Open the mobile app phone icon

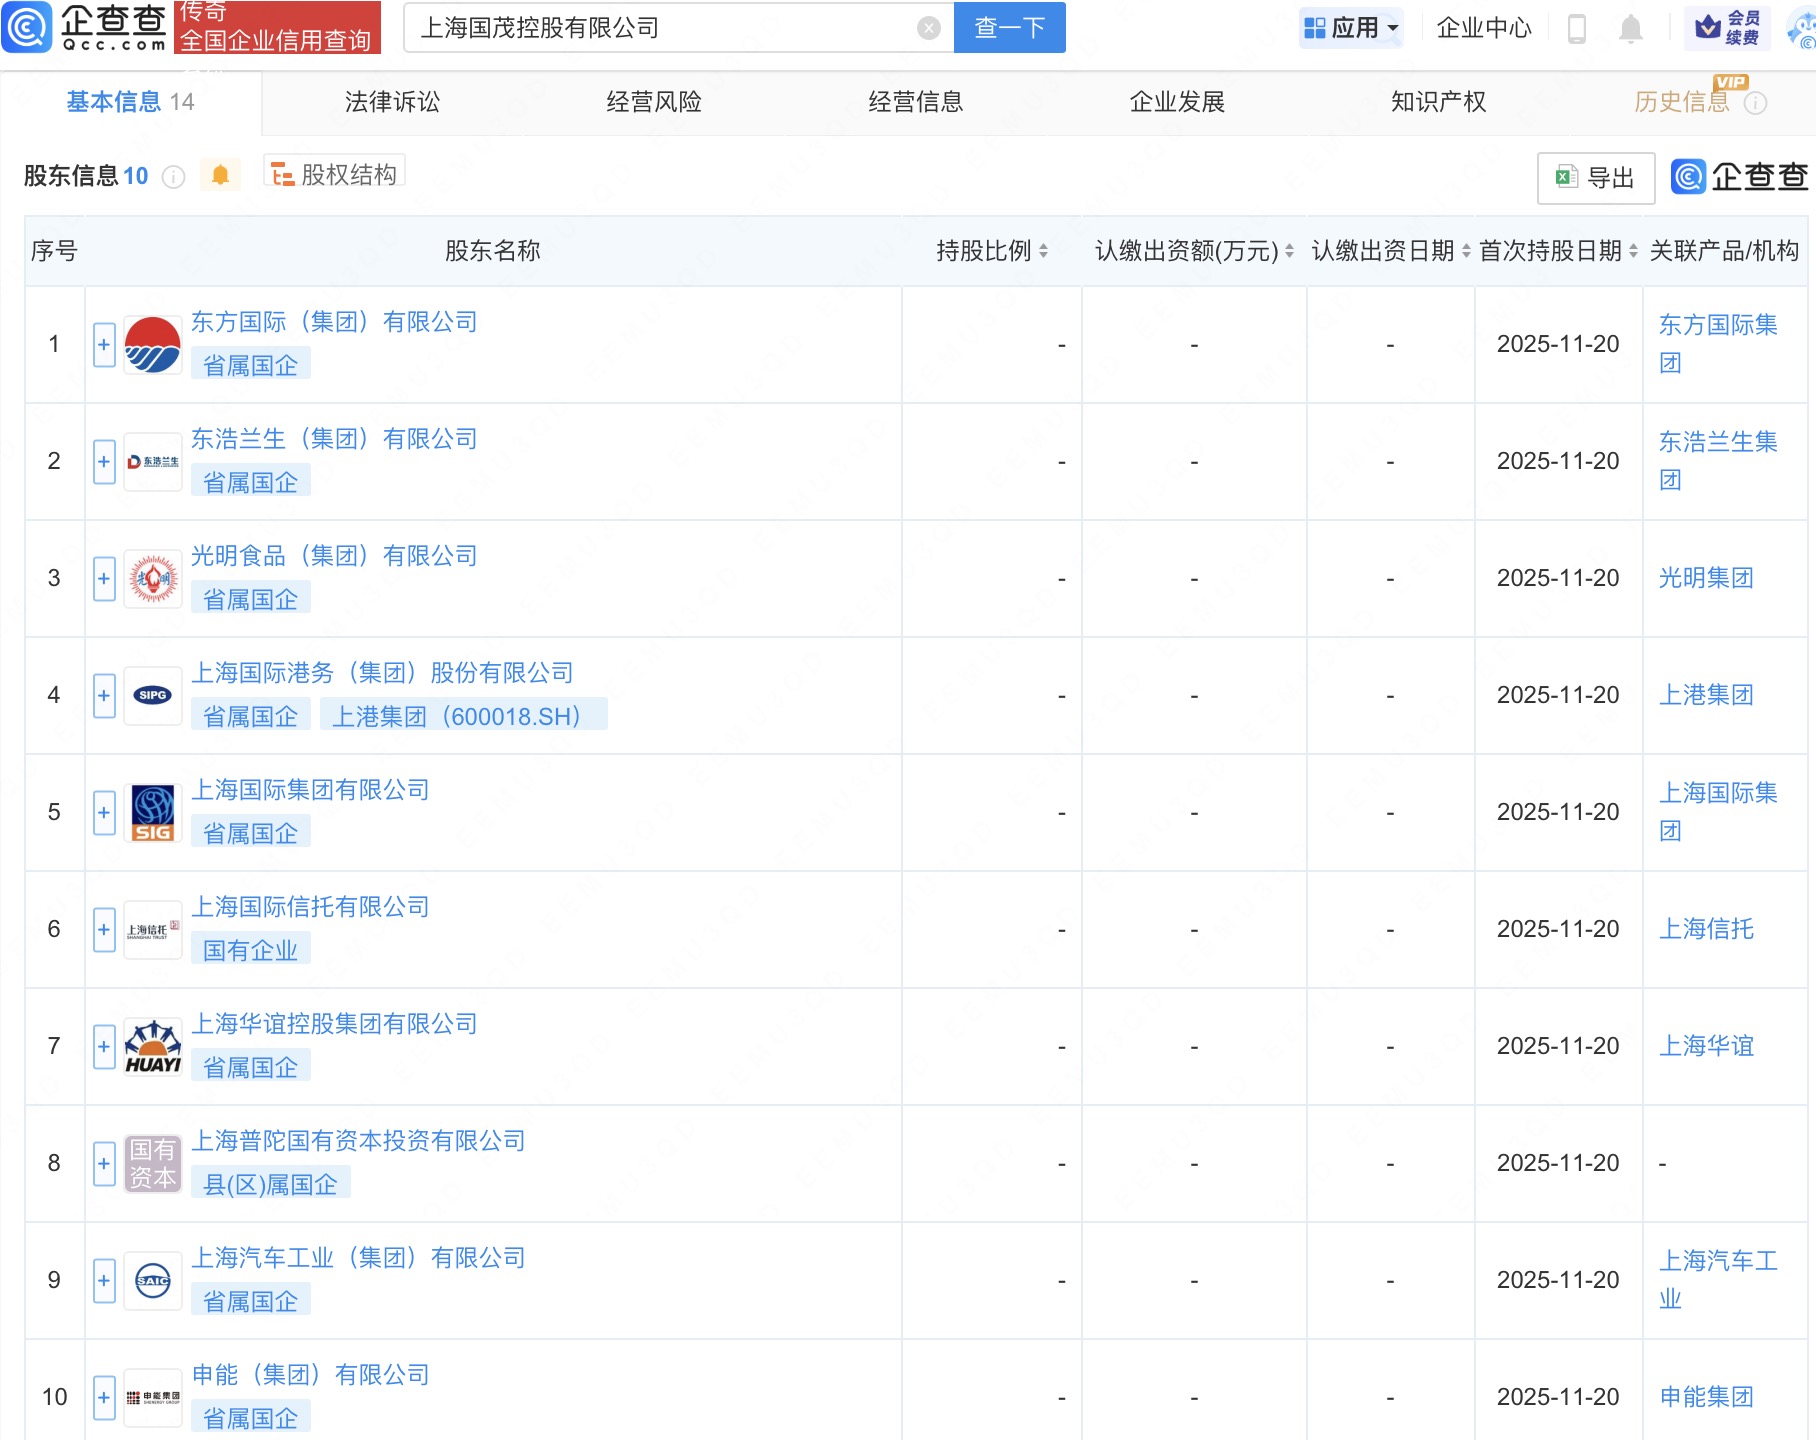[x=1577, y=29]
